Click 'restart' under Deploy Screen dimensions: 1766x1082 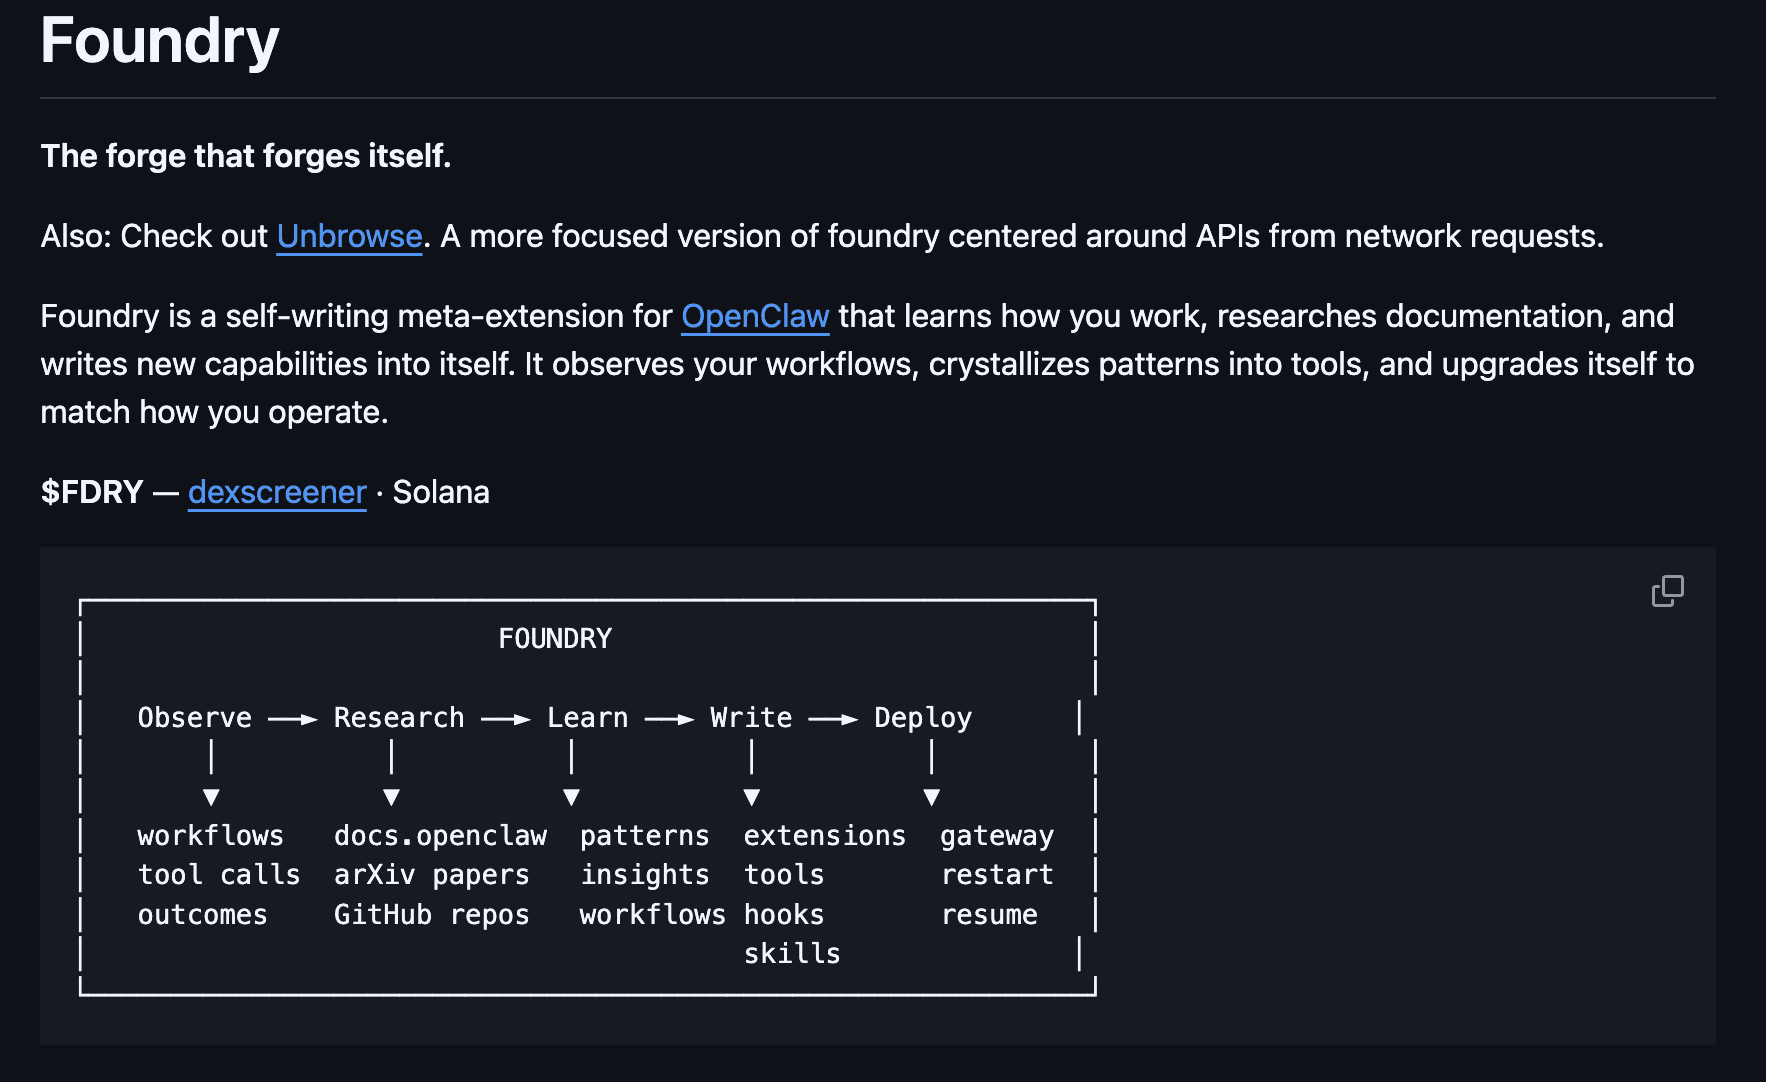tap(997, 875)
